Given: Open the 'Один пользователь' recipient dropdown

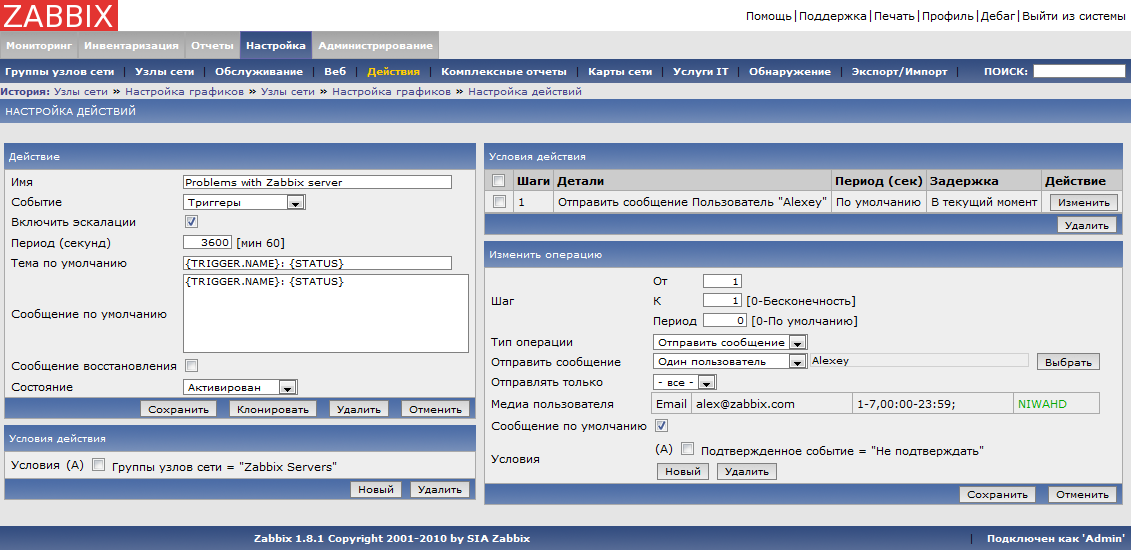Looking at the screenshot, I should pos(730,361).
